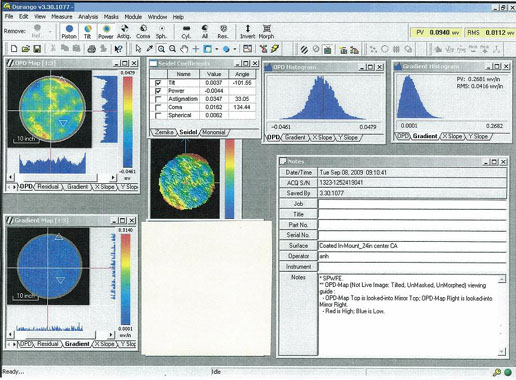Select the Astig. removal icon
Viewport: 516px width, 380px height.
[x=124, y=31]
